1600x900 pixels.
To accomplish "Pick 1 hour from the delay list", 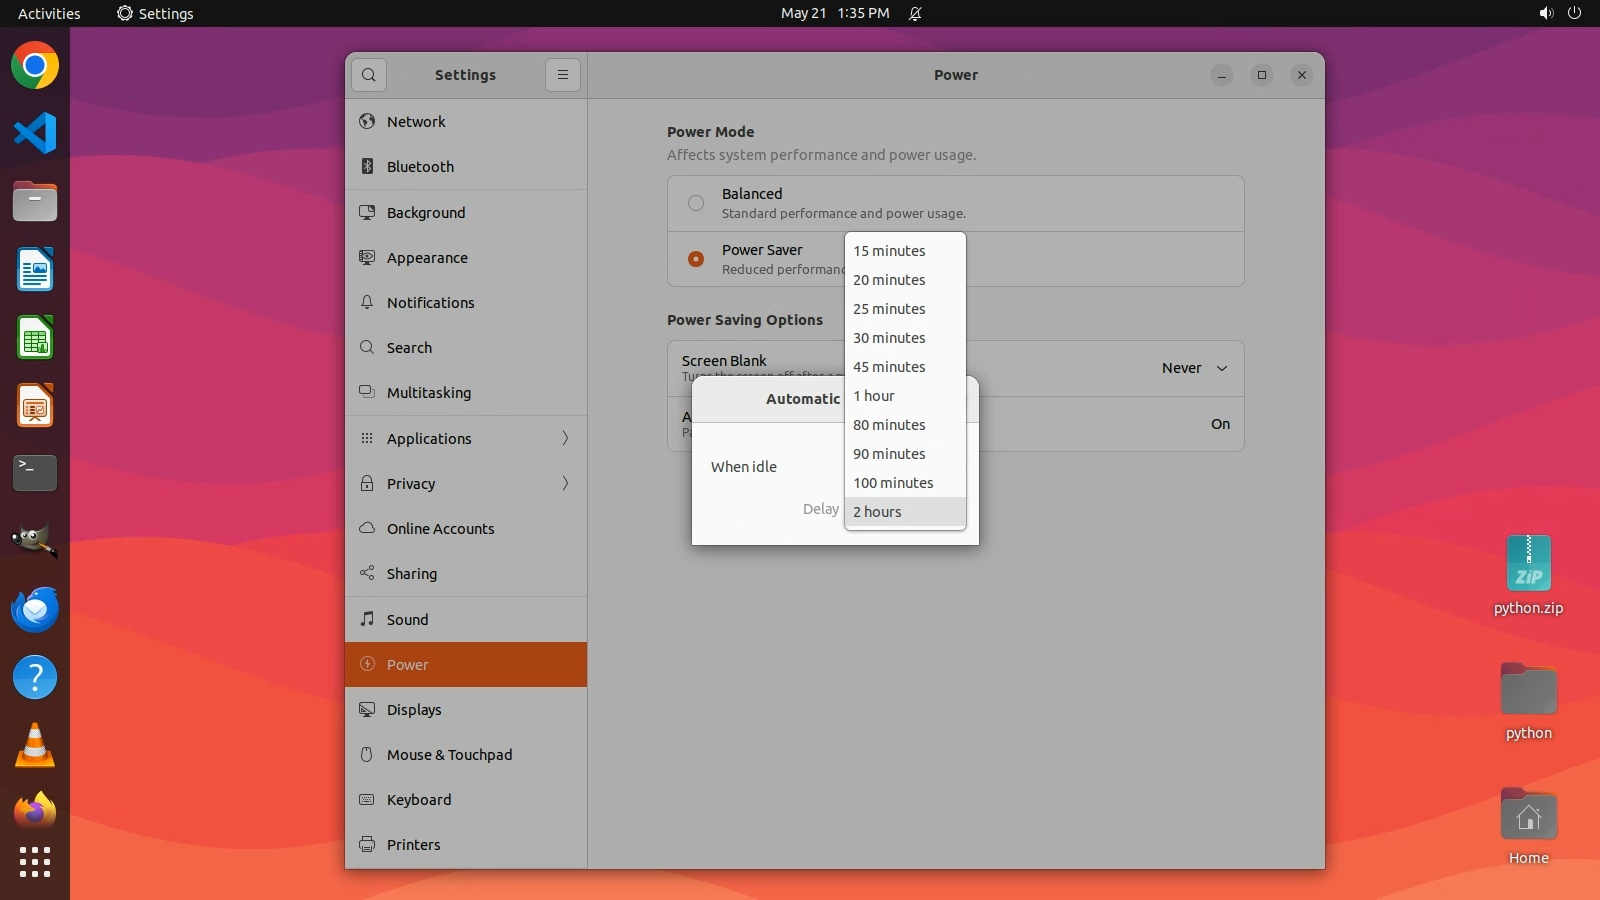I will point(874,396).
